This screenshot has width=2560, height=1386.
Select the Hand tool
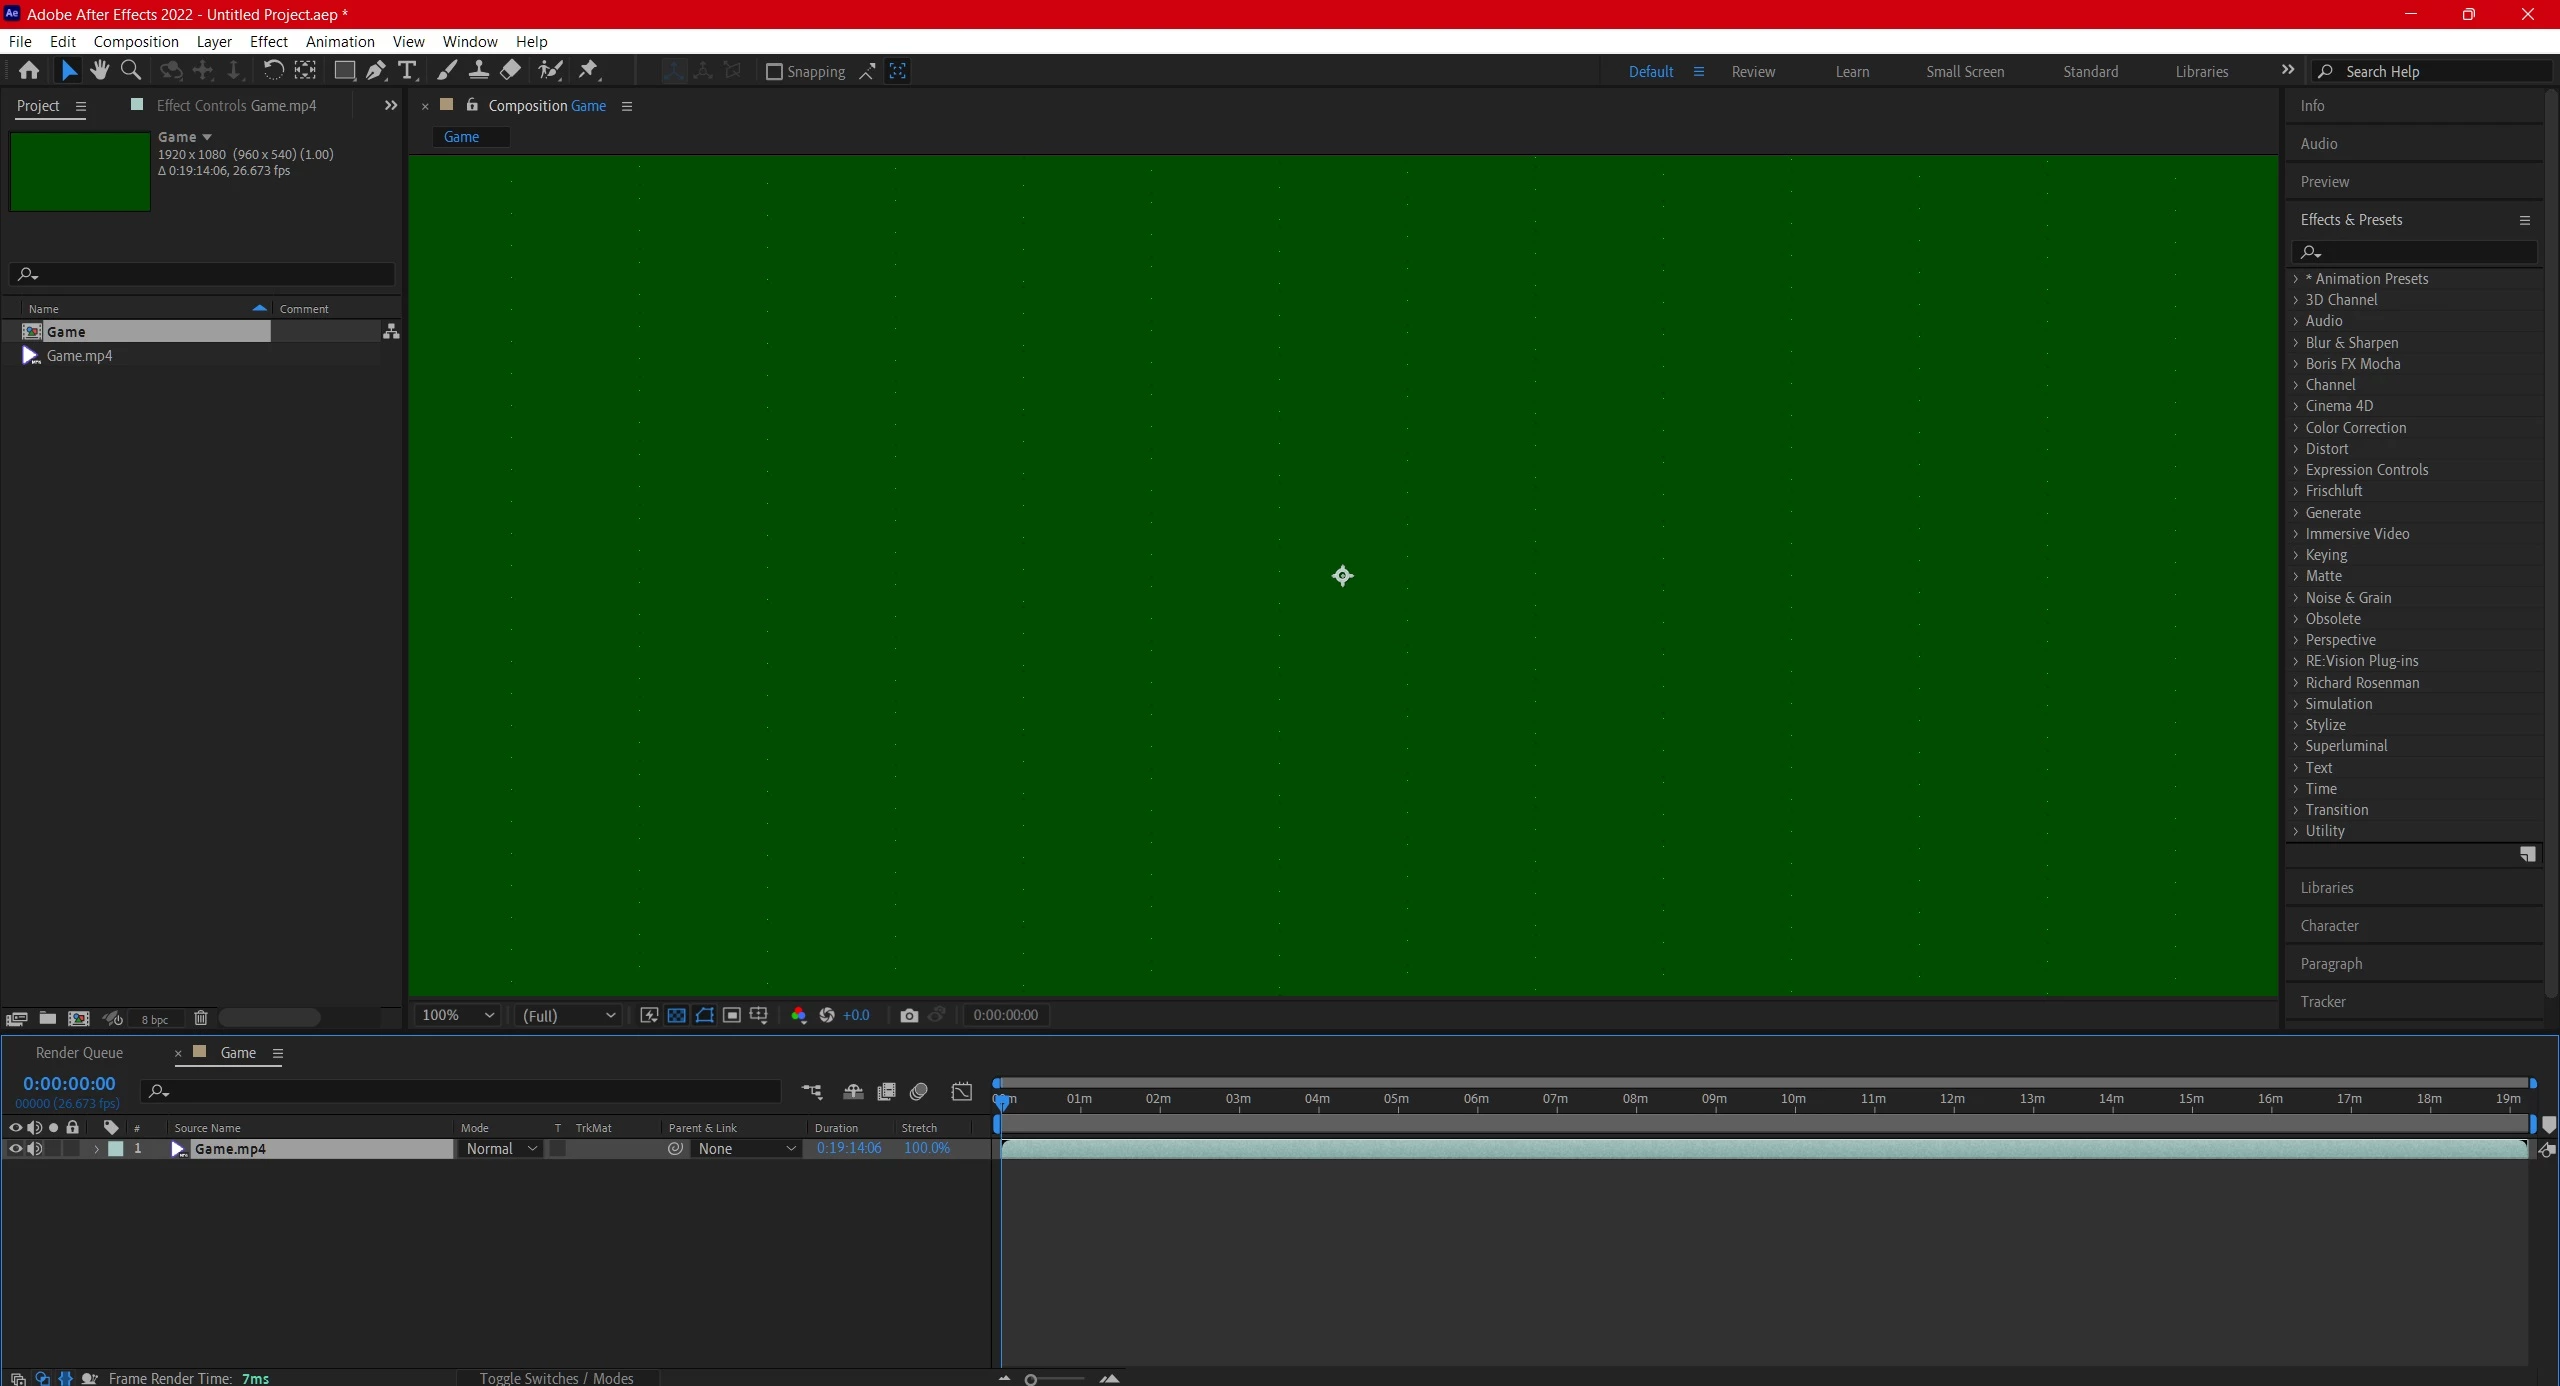[x=99, y=71]
